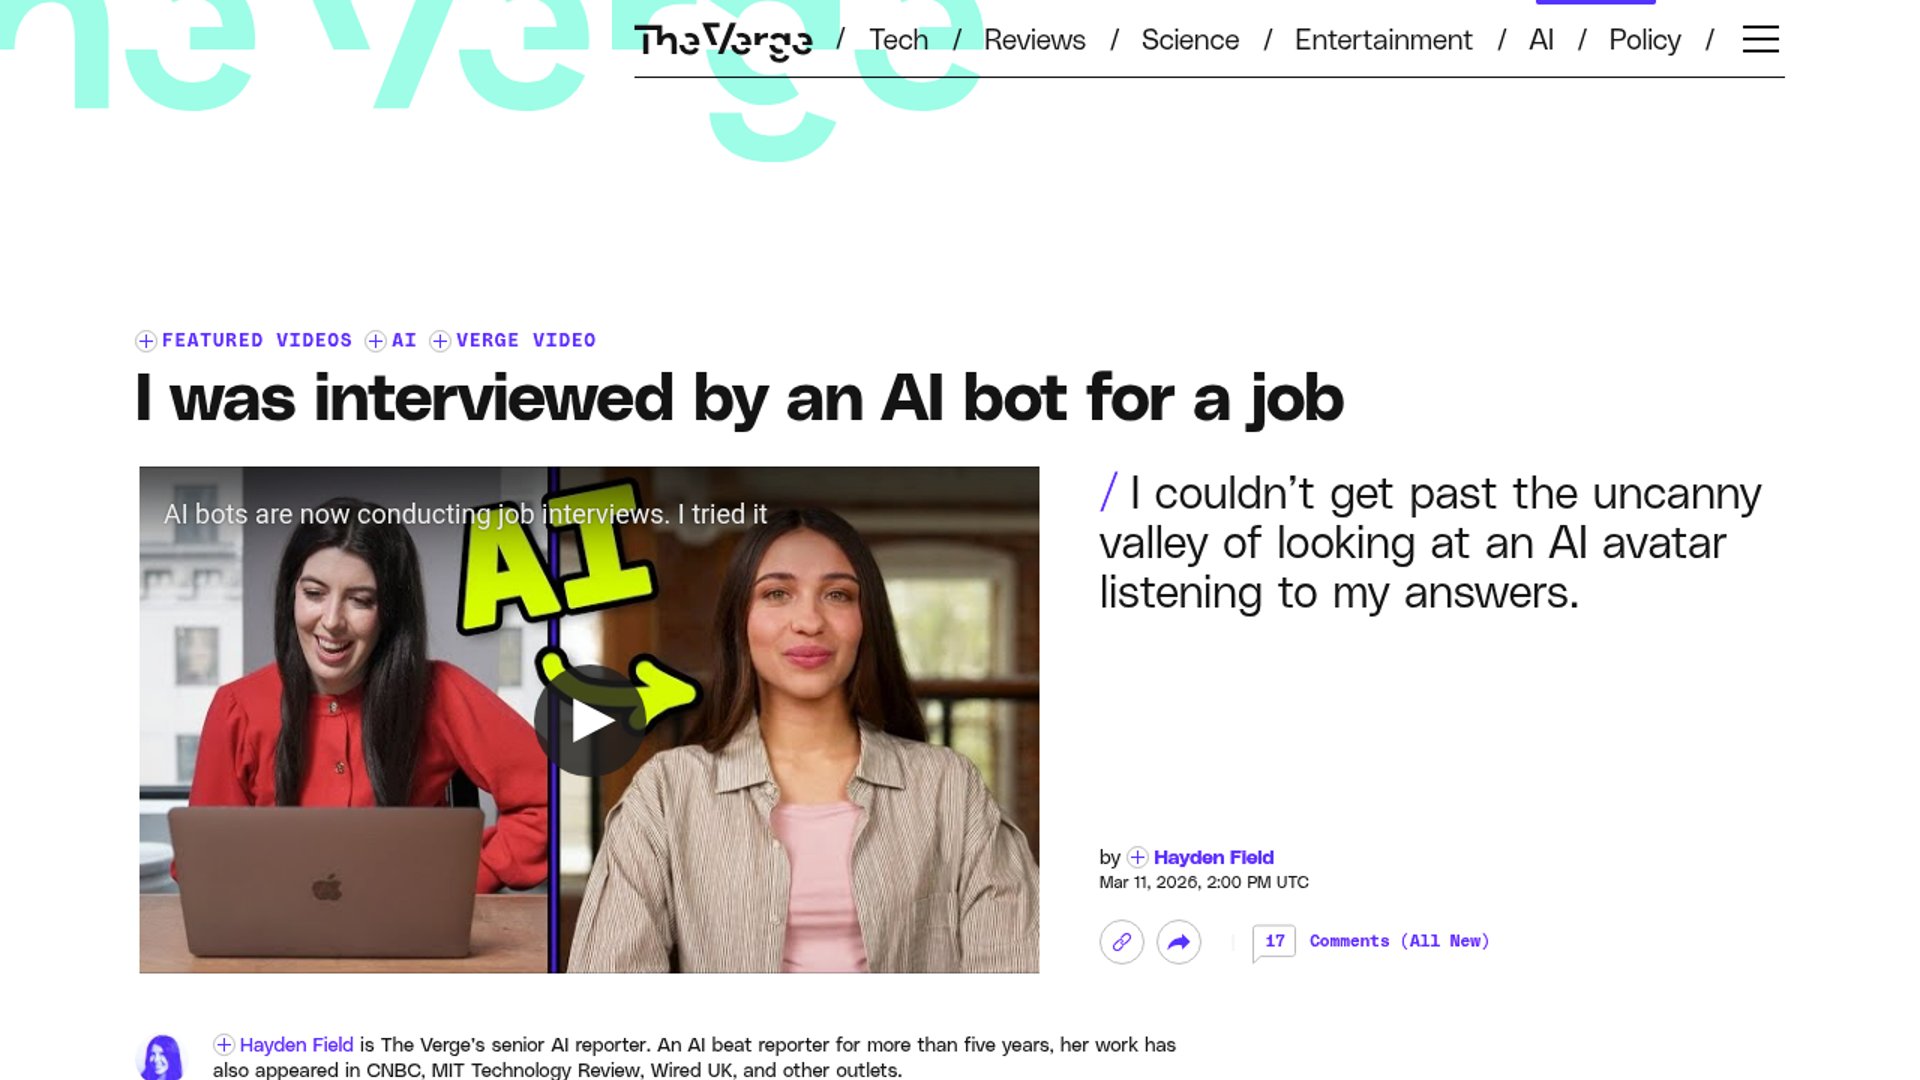Click the copy link icon
Image resolution: width=1920 pixels, height=1080 pixels.
point(1121,942)
